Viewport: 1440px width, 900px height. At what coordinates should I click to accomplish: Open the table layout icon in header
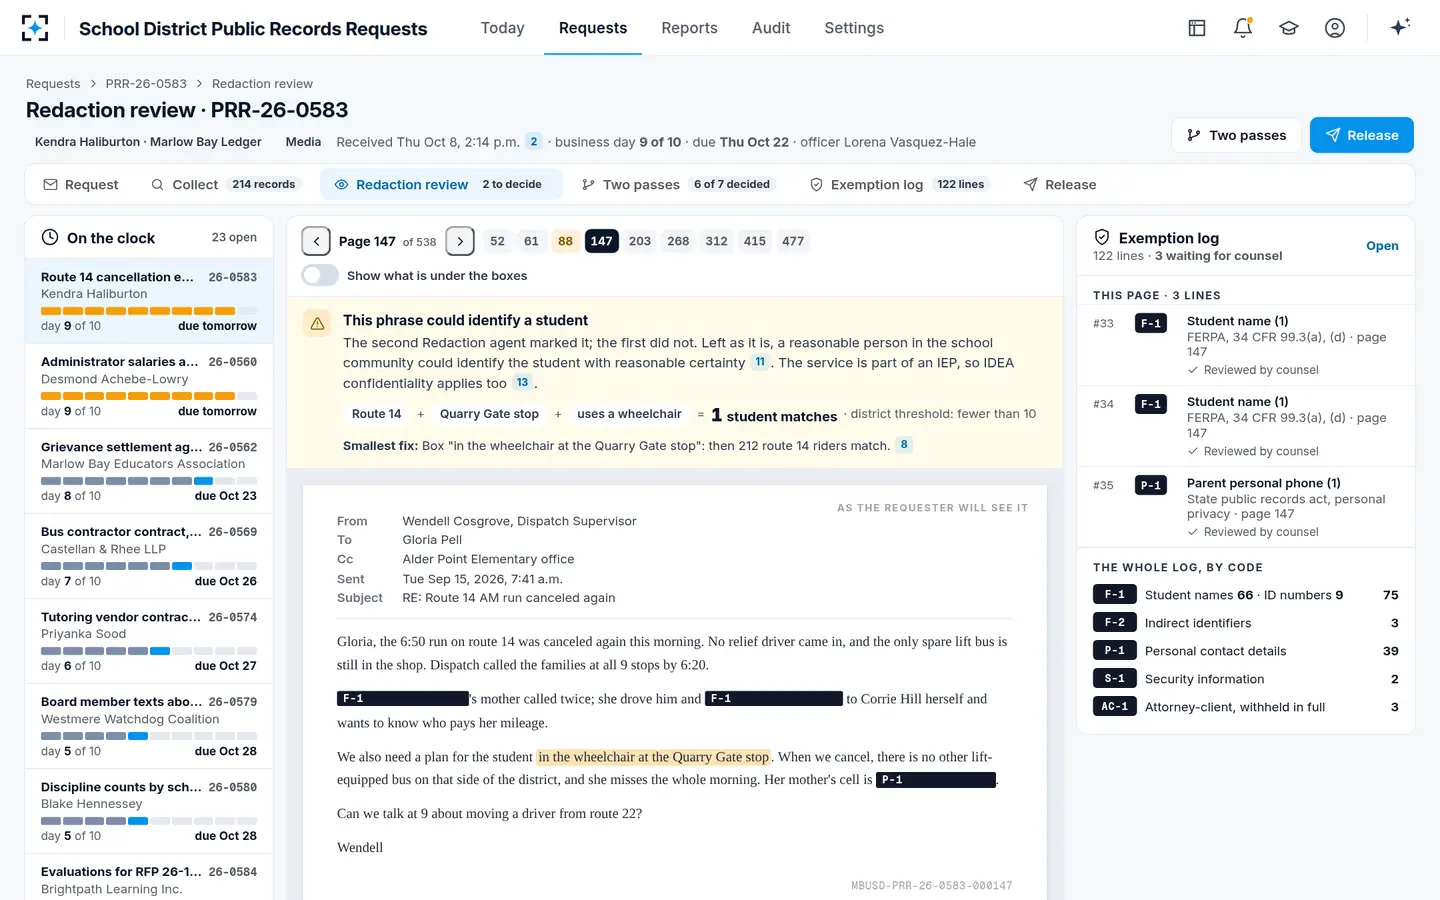1197,28
